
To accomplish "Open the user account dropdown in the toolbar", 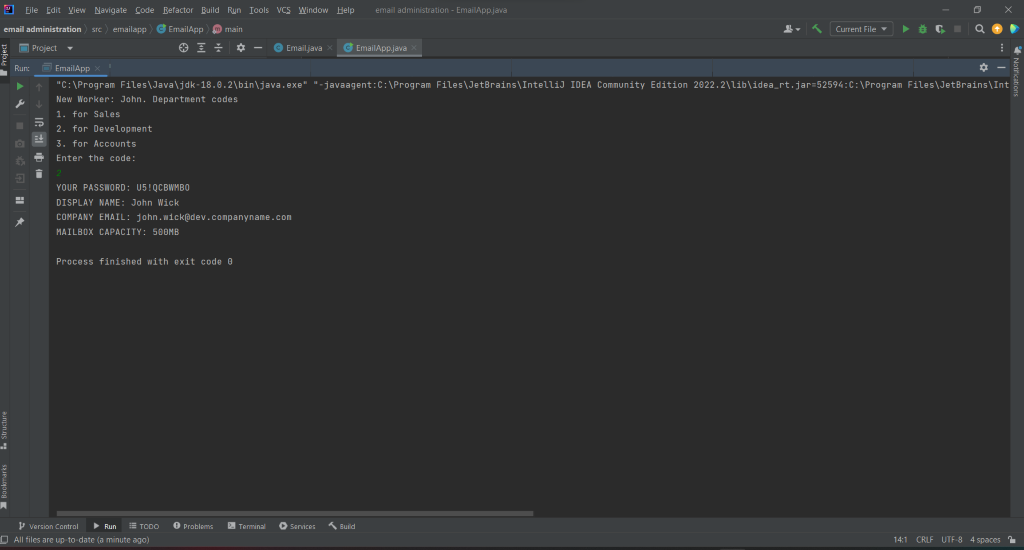I will [x=792, y=29].
